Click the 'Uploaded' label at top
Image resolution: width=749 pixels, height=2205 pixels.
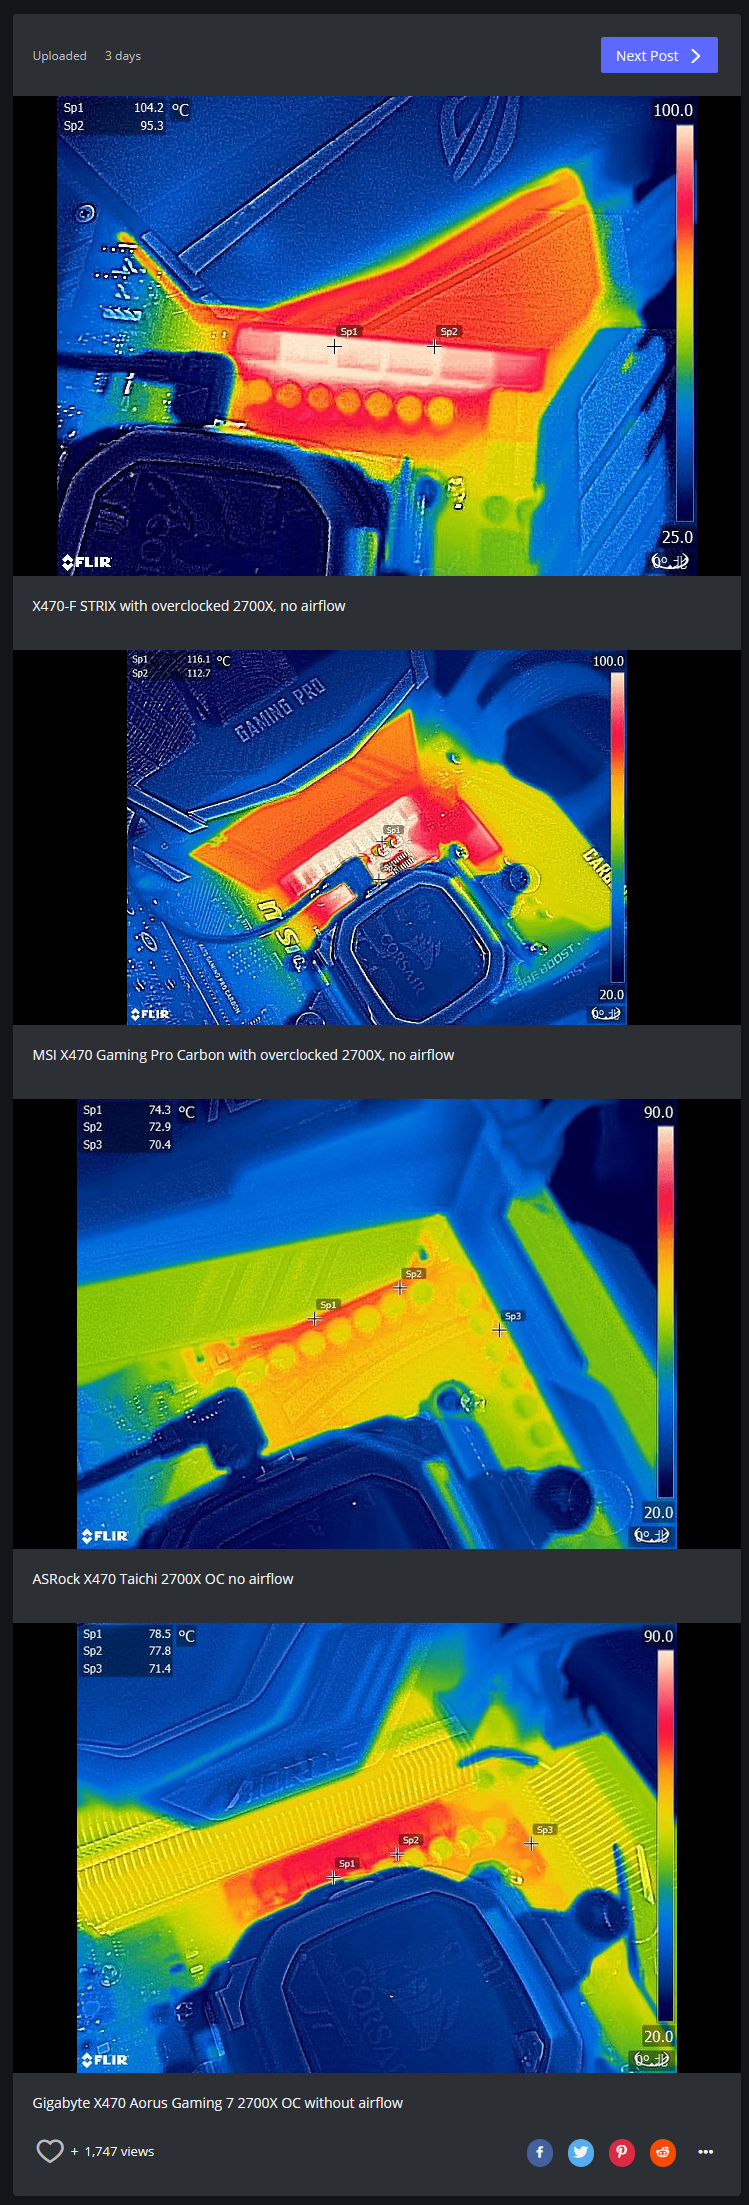click(59, 56)
